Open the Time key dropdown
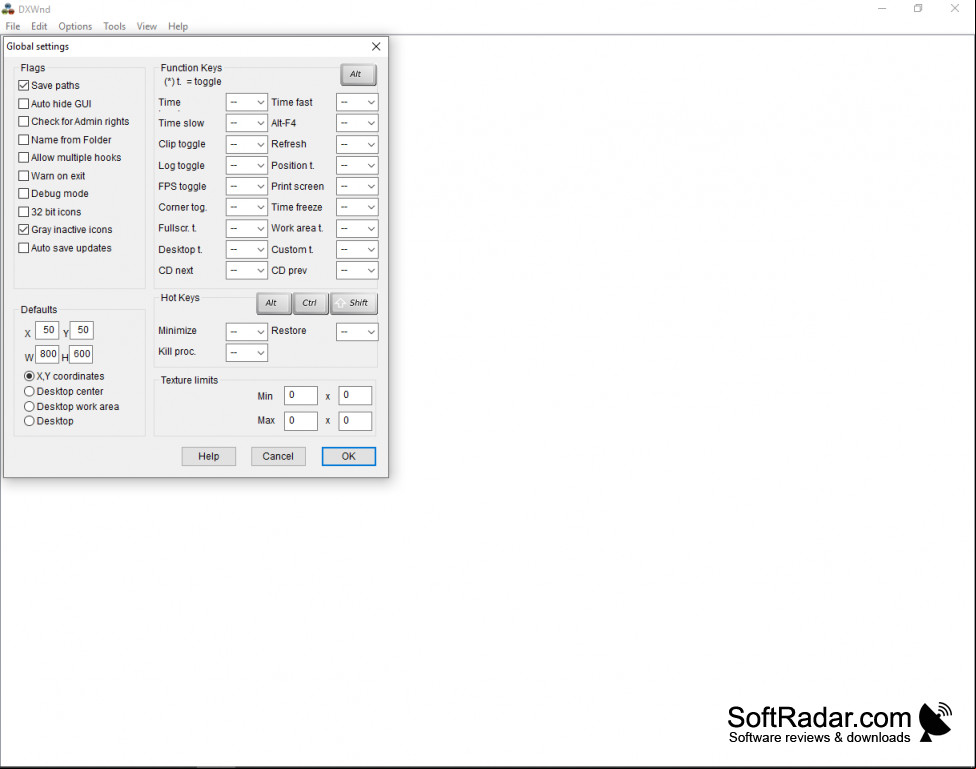Screen dimensions: 976x769 click(x=246, y=102)
